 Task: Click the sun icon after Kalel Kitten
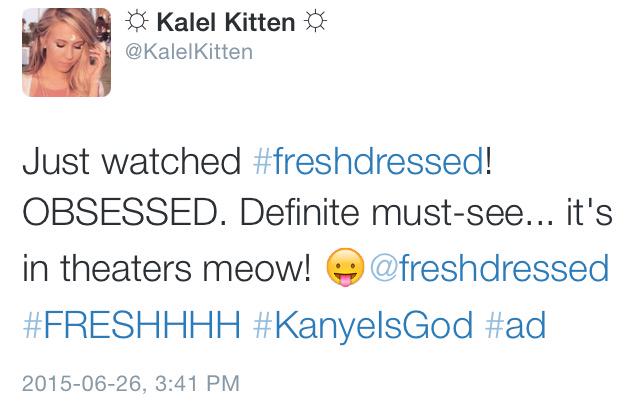click(x=316, y=22)
